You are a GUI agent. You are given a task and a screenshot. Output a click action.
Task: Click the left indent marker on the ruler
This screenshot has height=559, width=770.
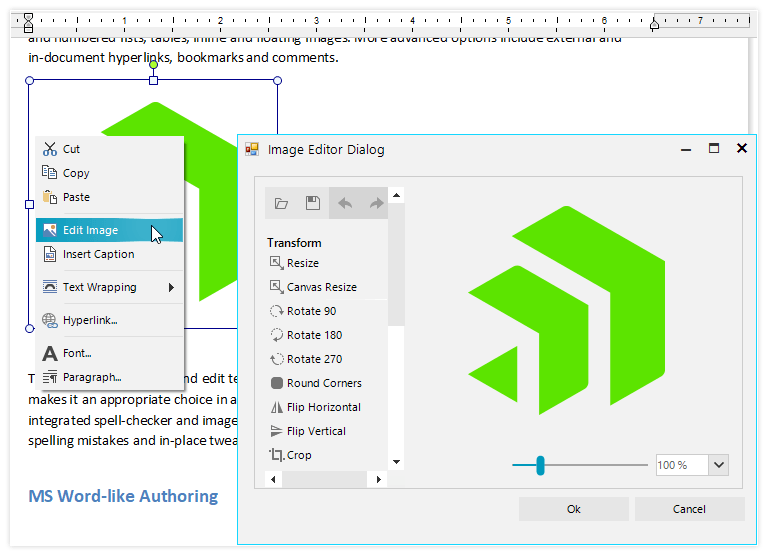[x=28, y=23]
